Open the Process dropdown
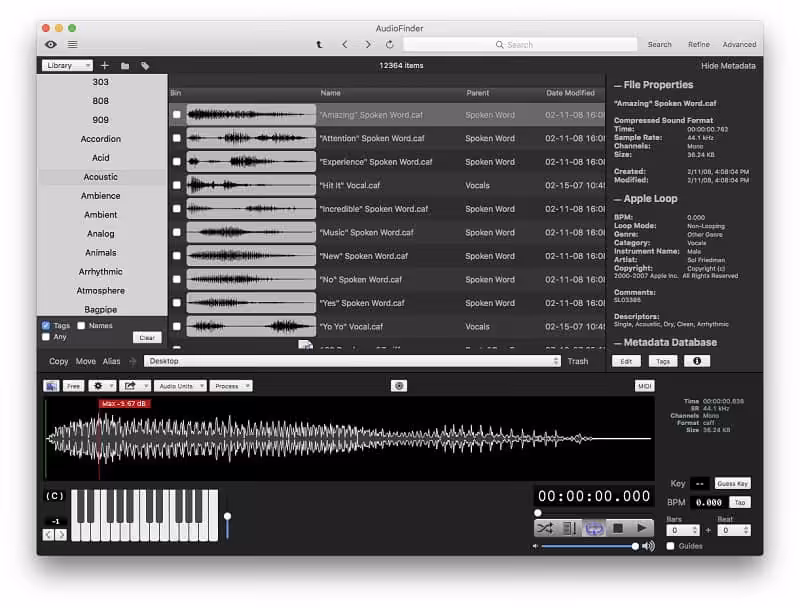This screenshot has height=608, width=800. [x=231, y=386]
